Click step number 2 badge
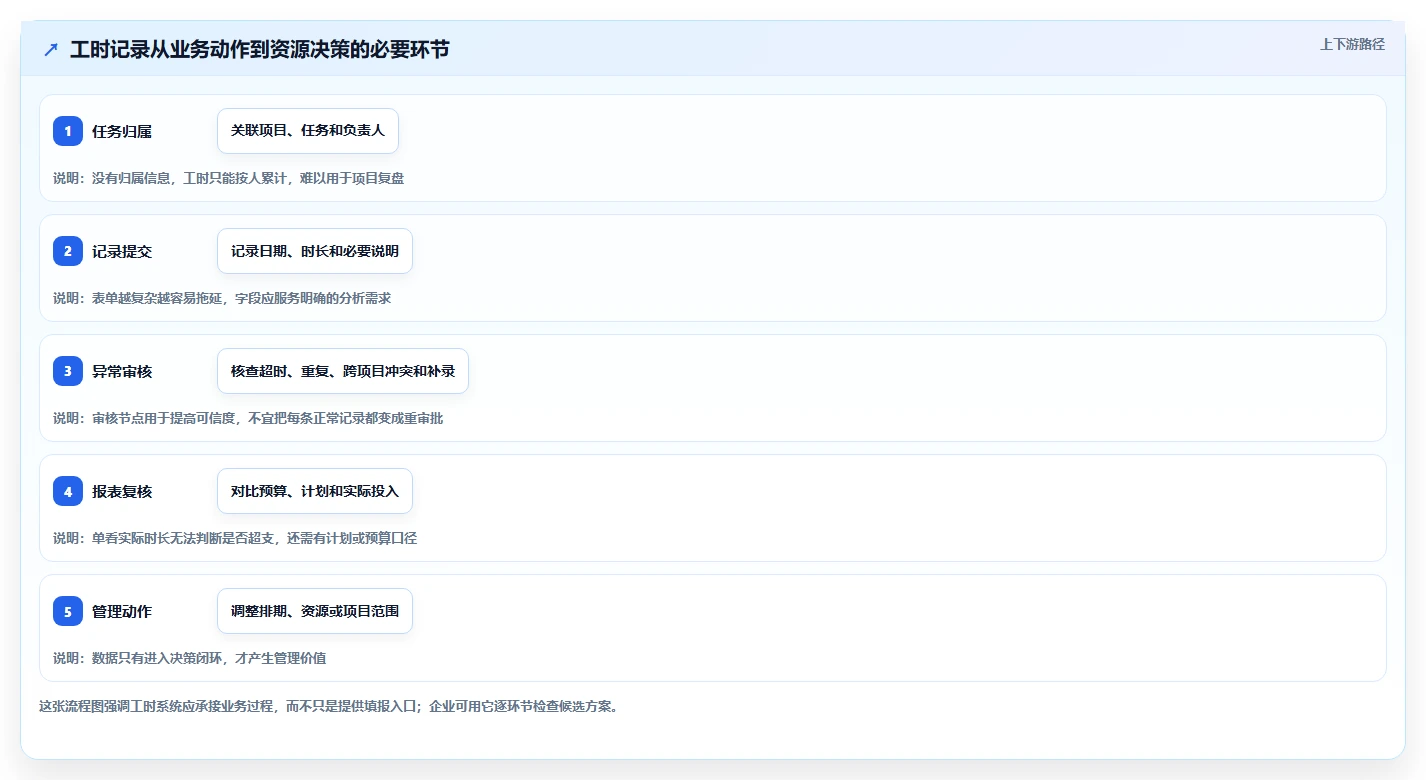The height and width of the screenshot is (780, 1426). 68,251
